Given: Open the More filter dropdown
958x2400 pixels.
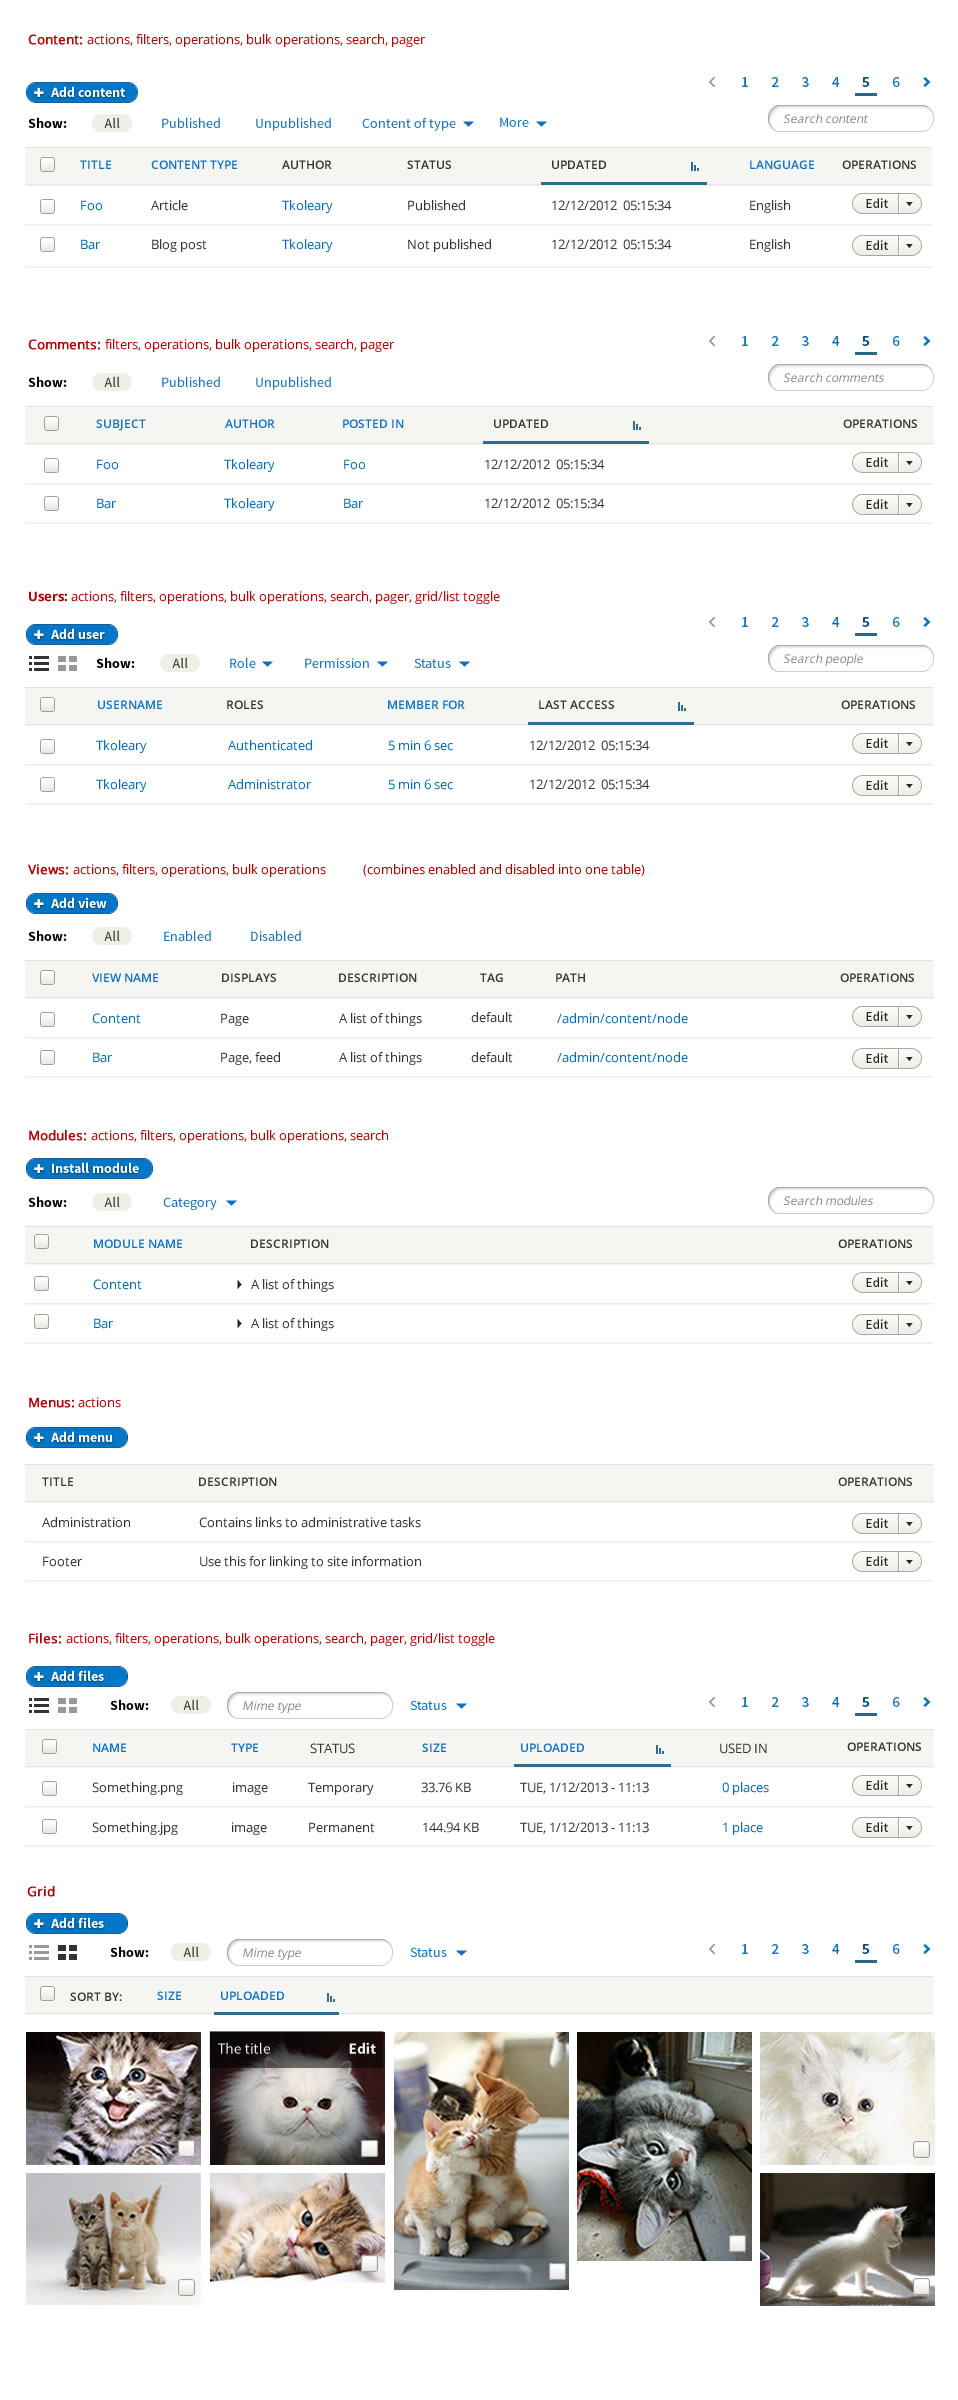Looking at the screenshot, I should tap(523, 122).
